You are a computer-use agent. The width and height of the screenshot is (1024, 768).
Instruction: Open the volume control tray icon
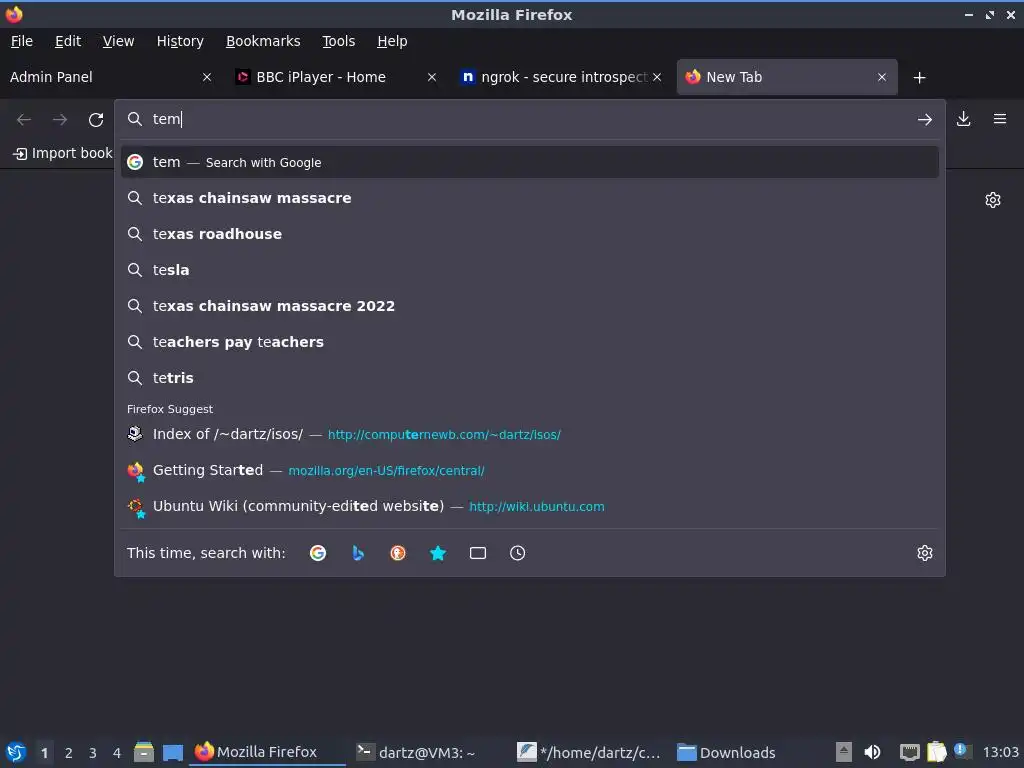pyautogui.click(x=872, y=752)
